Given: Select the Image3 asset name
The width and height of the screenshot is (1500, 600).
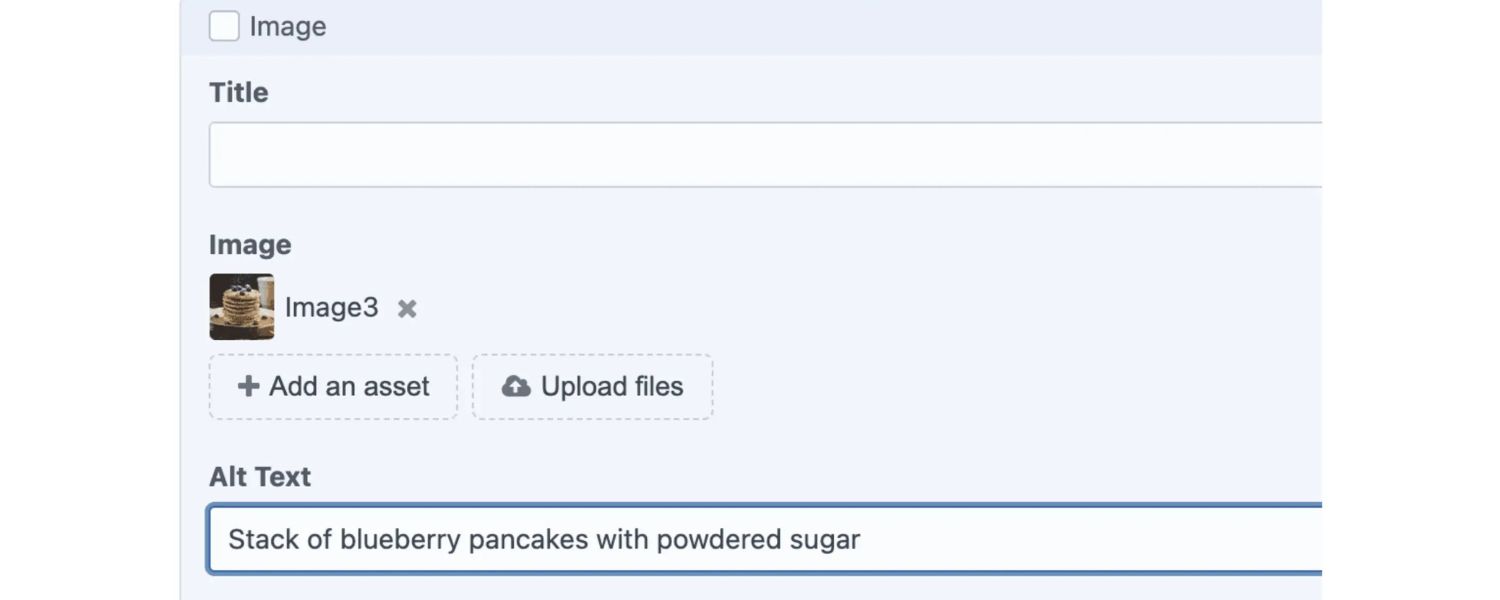Looking at the screenshot, I should tap(331, 307).
